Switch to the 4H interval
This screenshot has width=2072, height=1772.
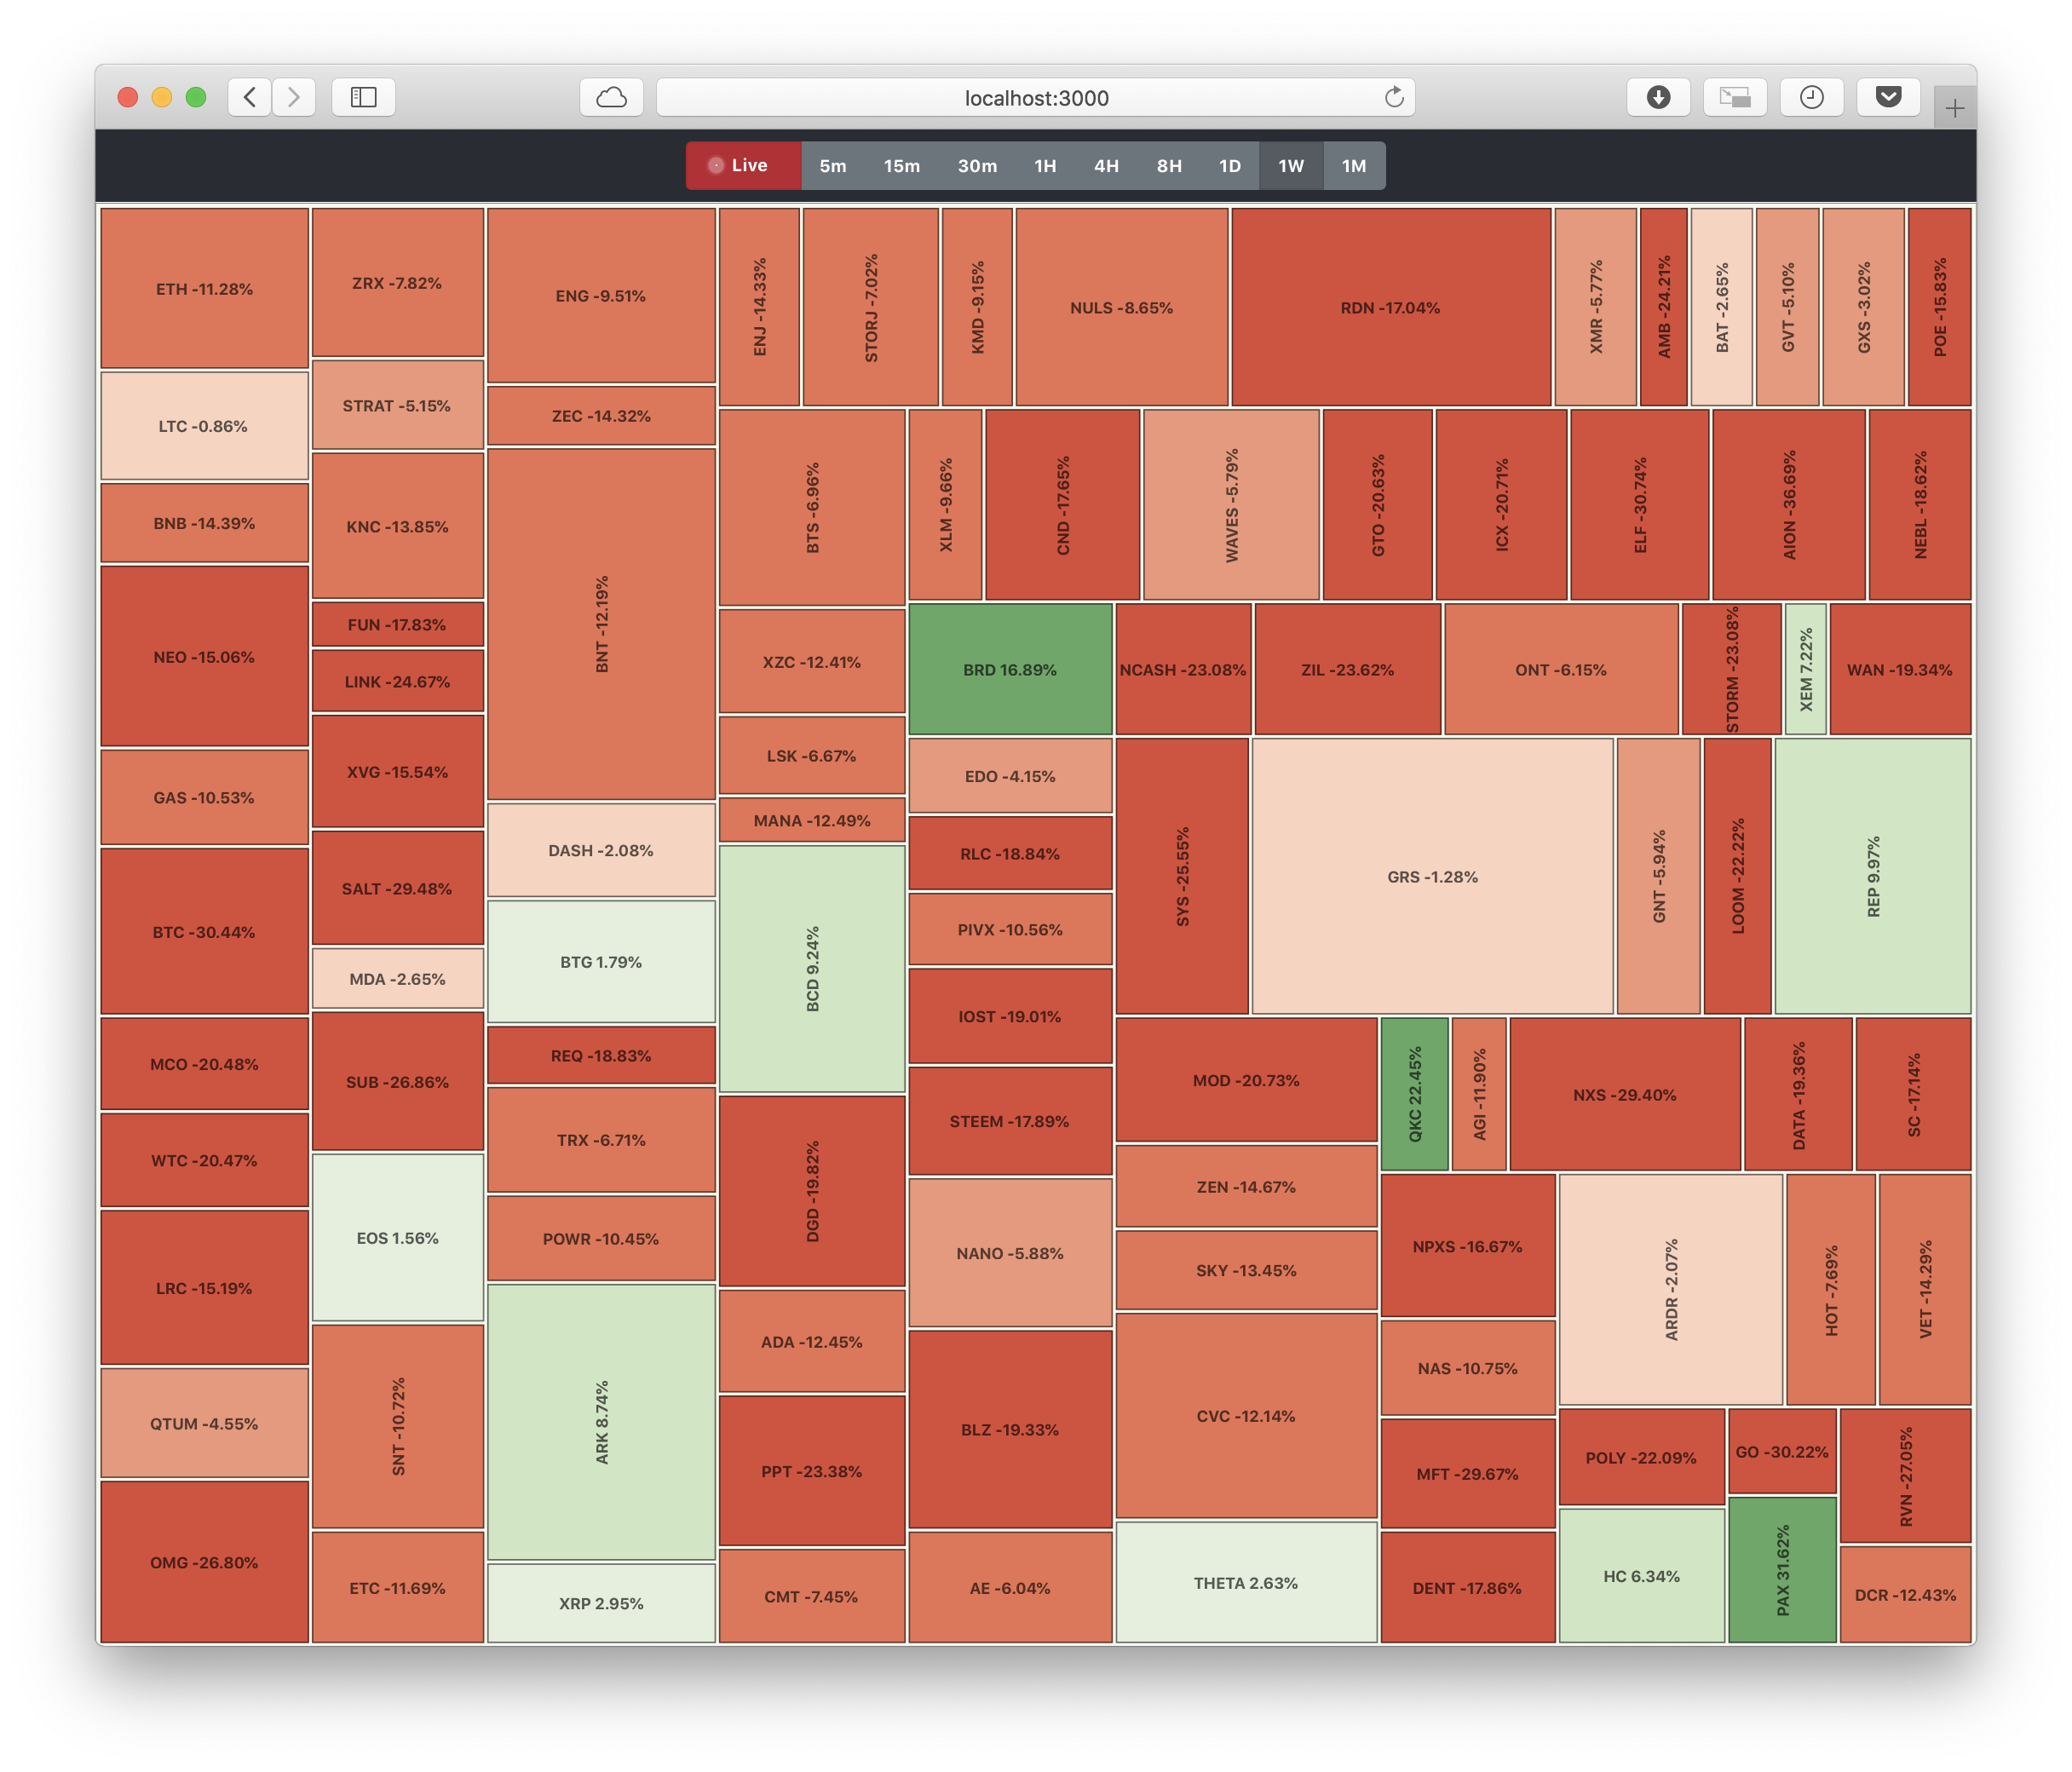pos(1106,165)
